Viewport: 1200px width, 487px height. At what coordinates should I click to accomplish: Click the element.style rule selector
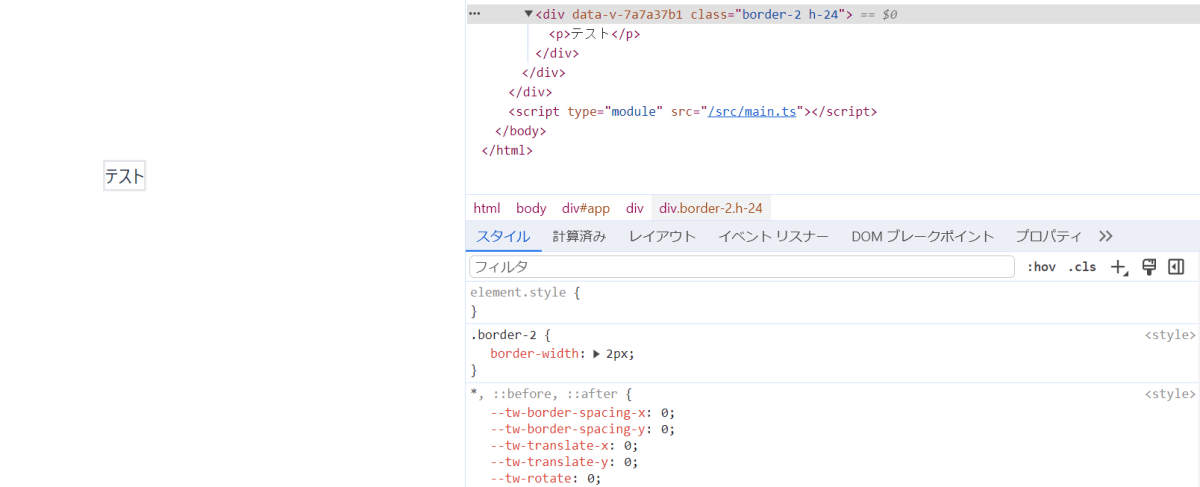(x=519, y=292)
